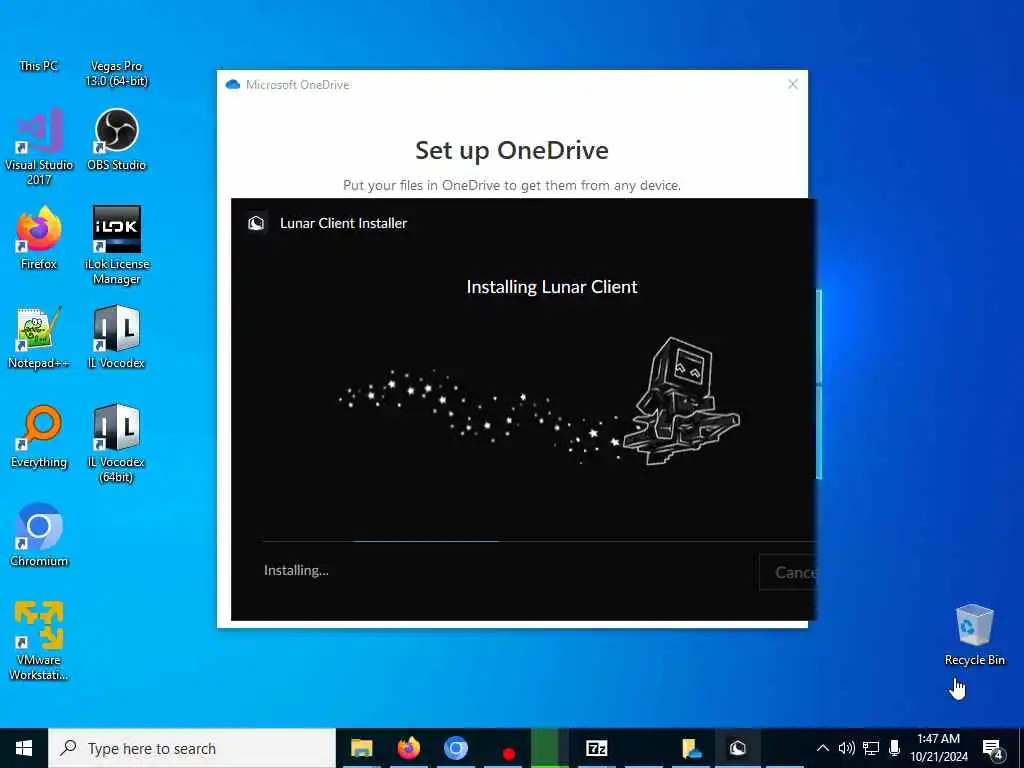The height and width of the screenshot is (768, 1024).
Task: Open volume control in system tray
Action: tap(846, 748)
